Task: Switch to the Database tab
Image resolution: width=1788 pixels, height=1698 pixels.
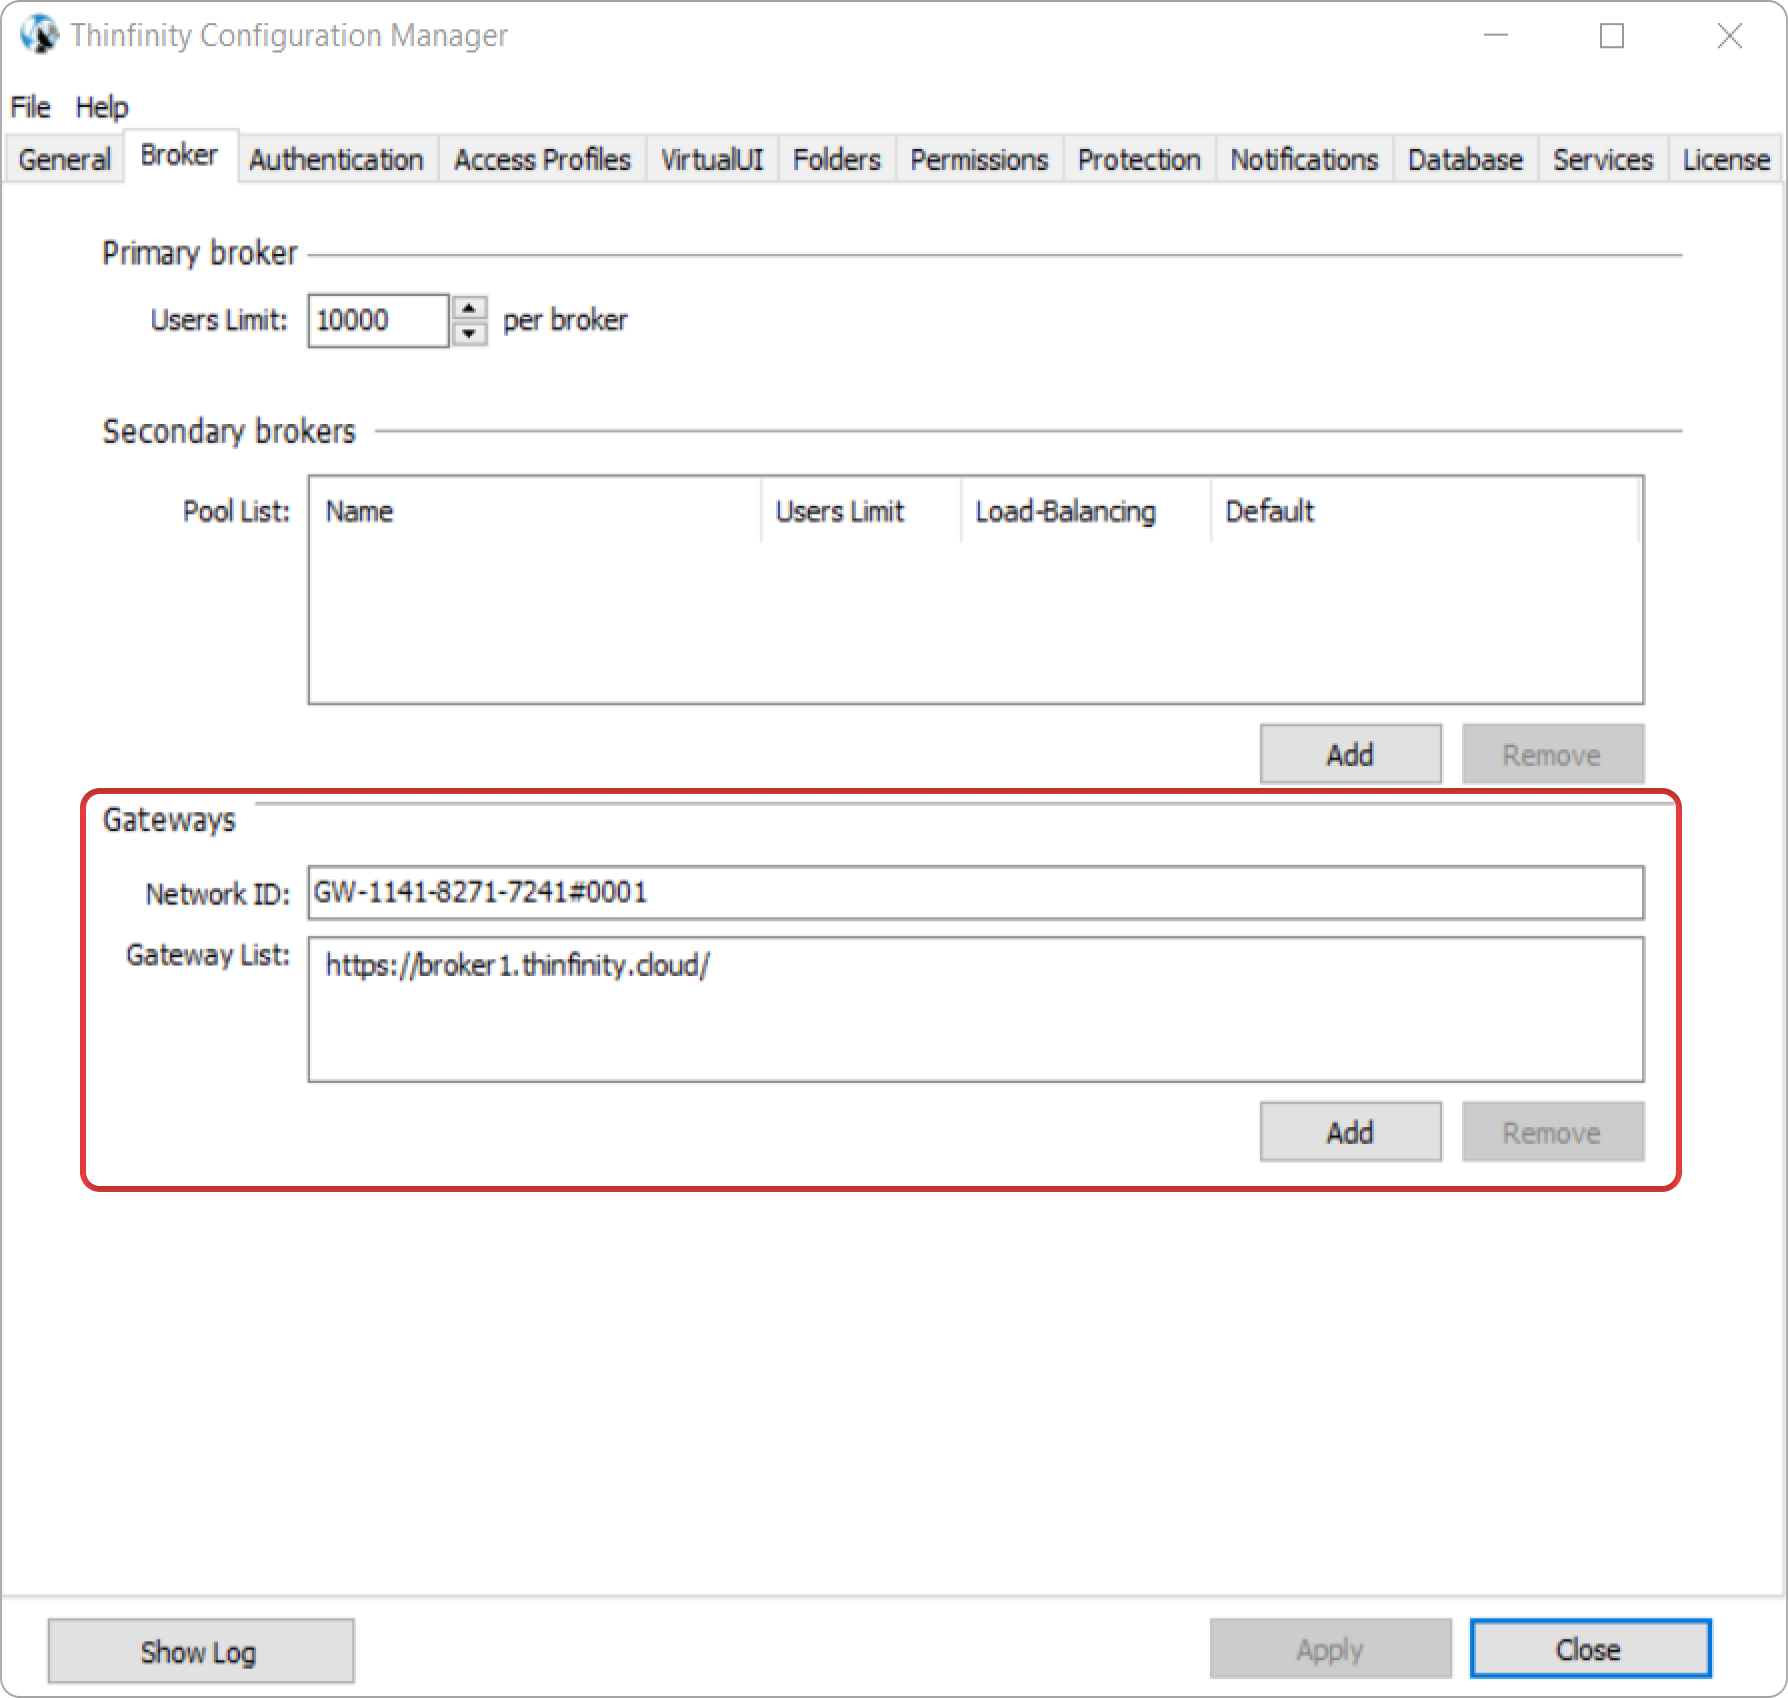Action: pyautogui.click(x=1465, y=160)
